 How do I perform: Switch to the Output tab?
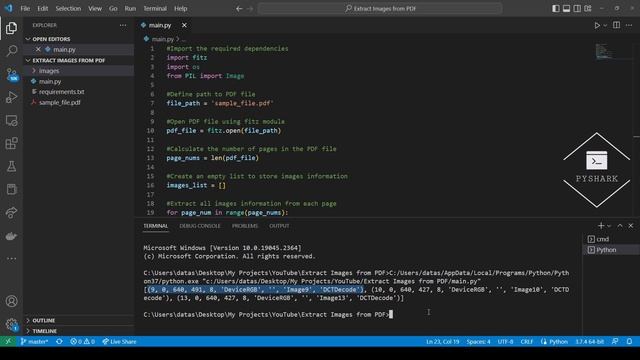(x=279, y=226)
